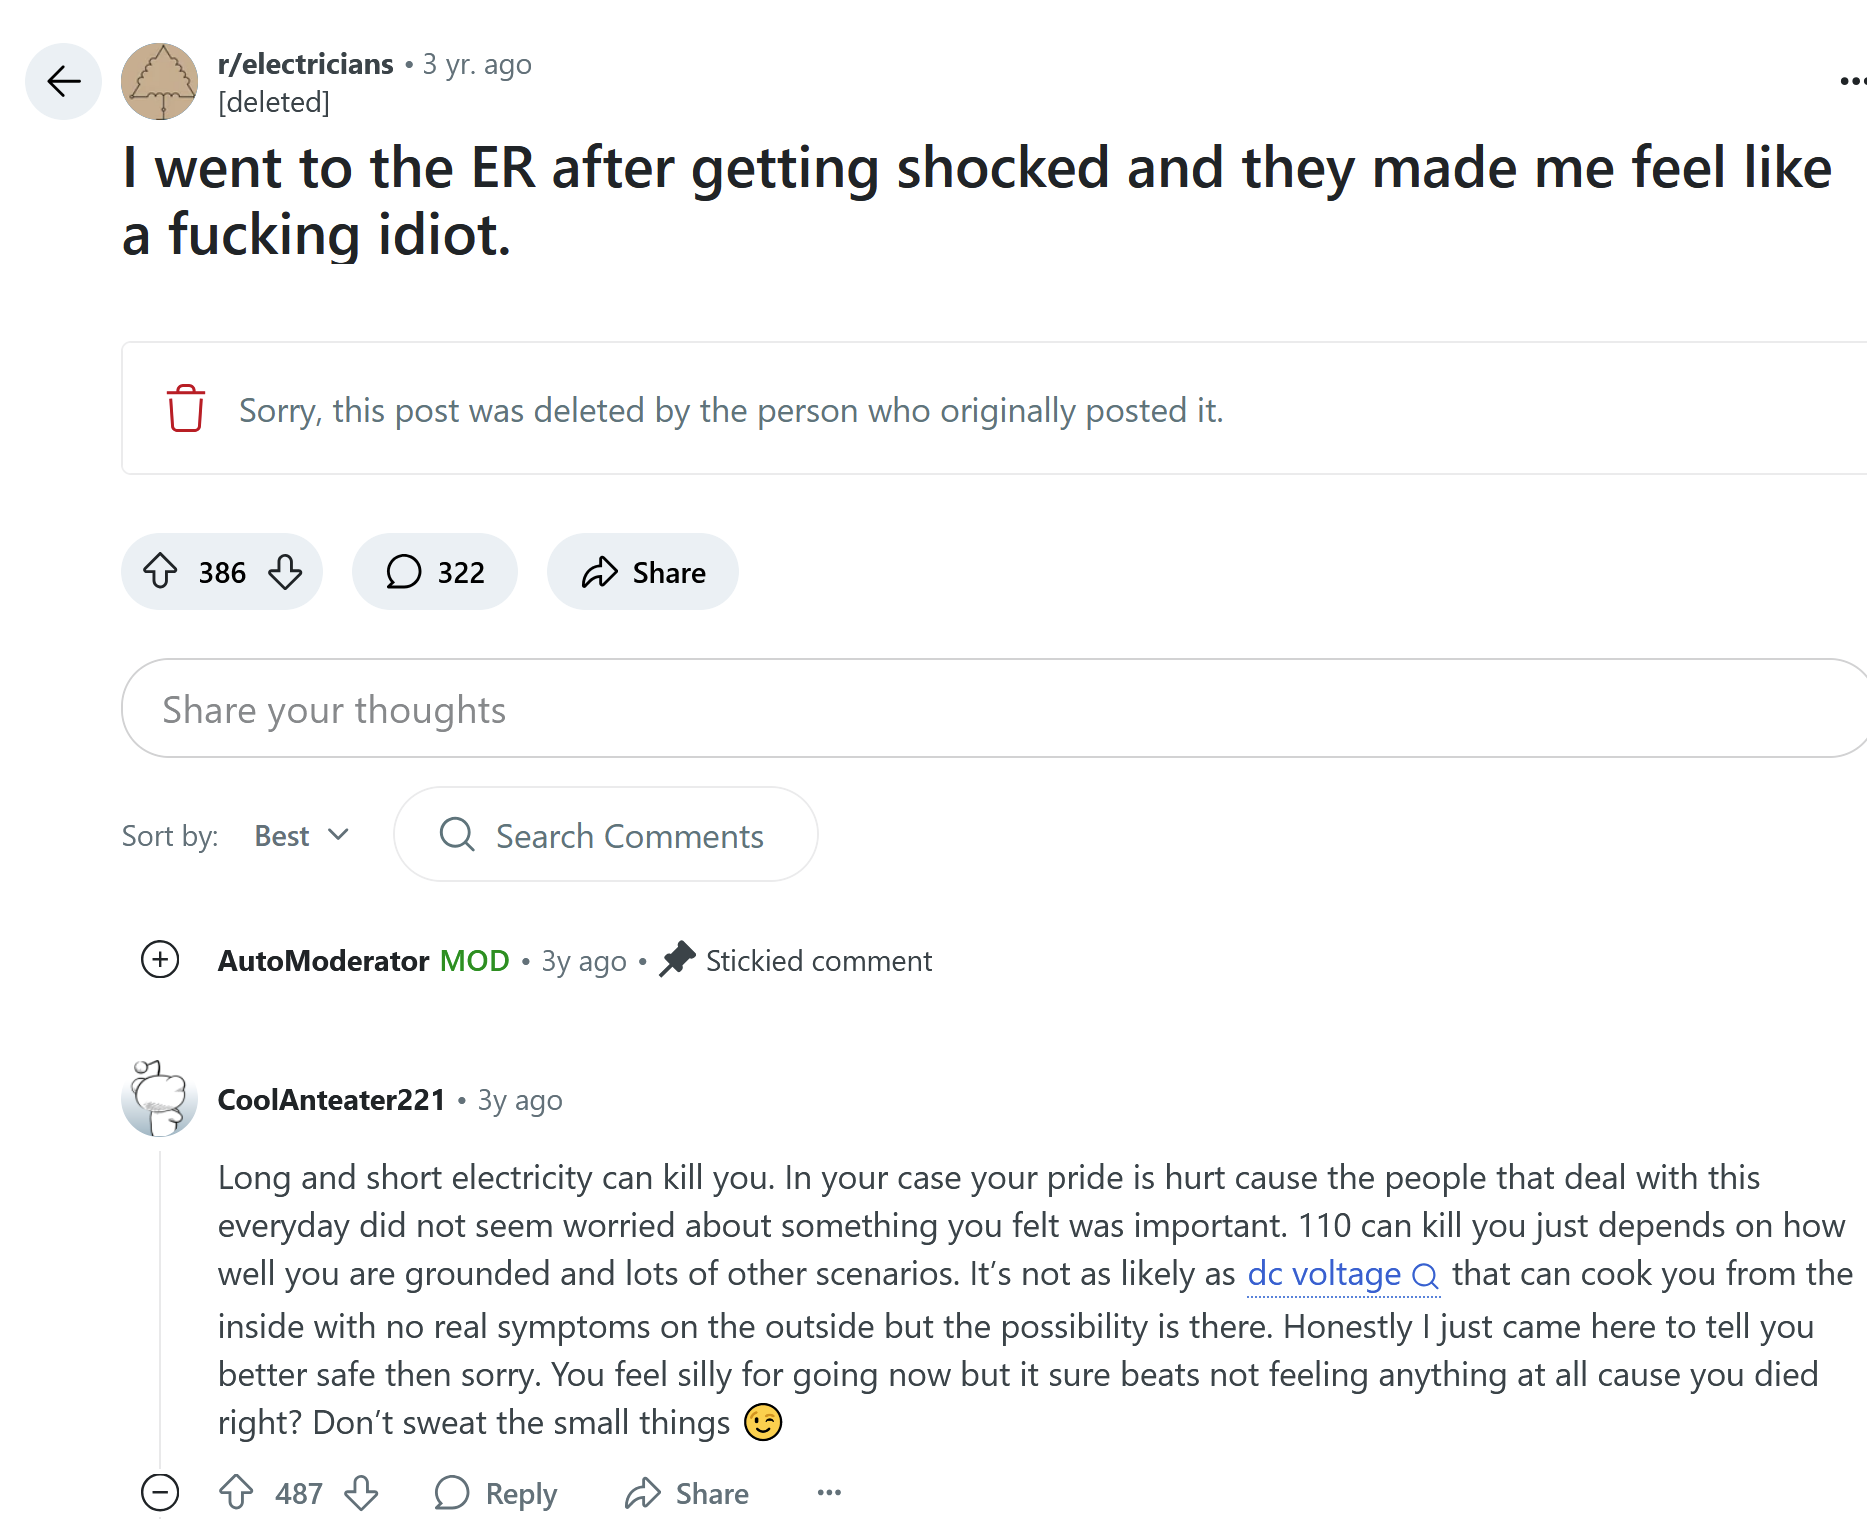Screen dimensions: 1867x1519
Task: Reply to CoolAnteater221's comment
Action: [496, 1492]
